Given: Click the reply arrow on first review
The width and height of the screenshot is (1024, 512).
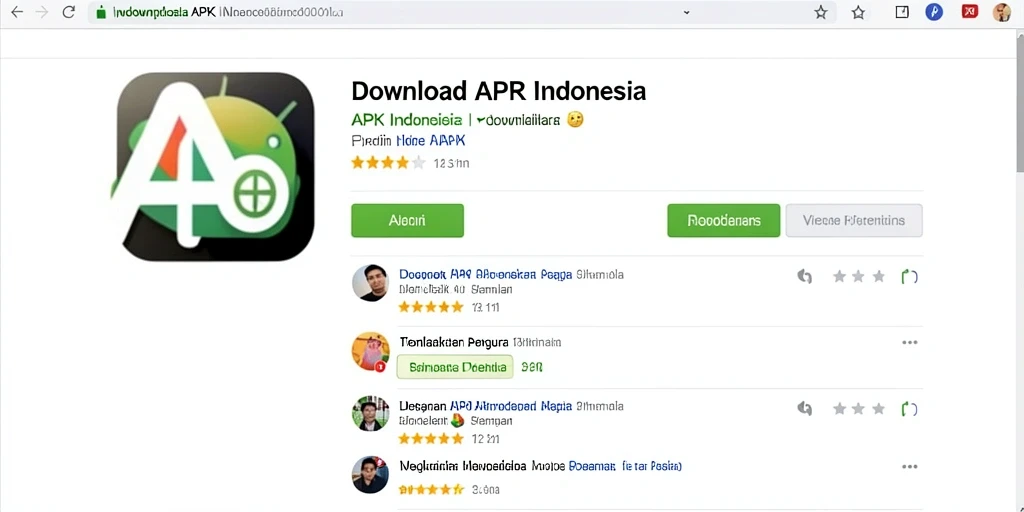Looking at the screenshot, I should point(805,277).
